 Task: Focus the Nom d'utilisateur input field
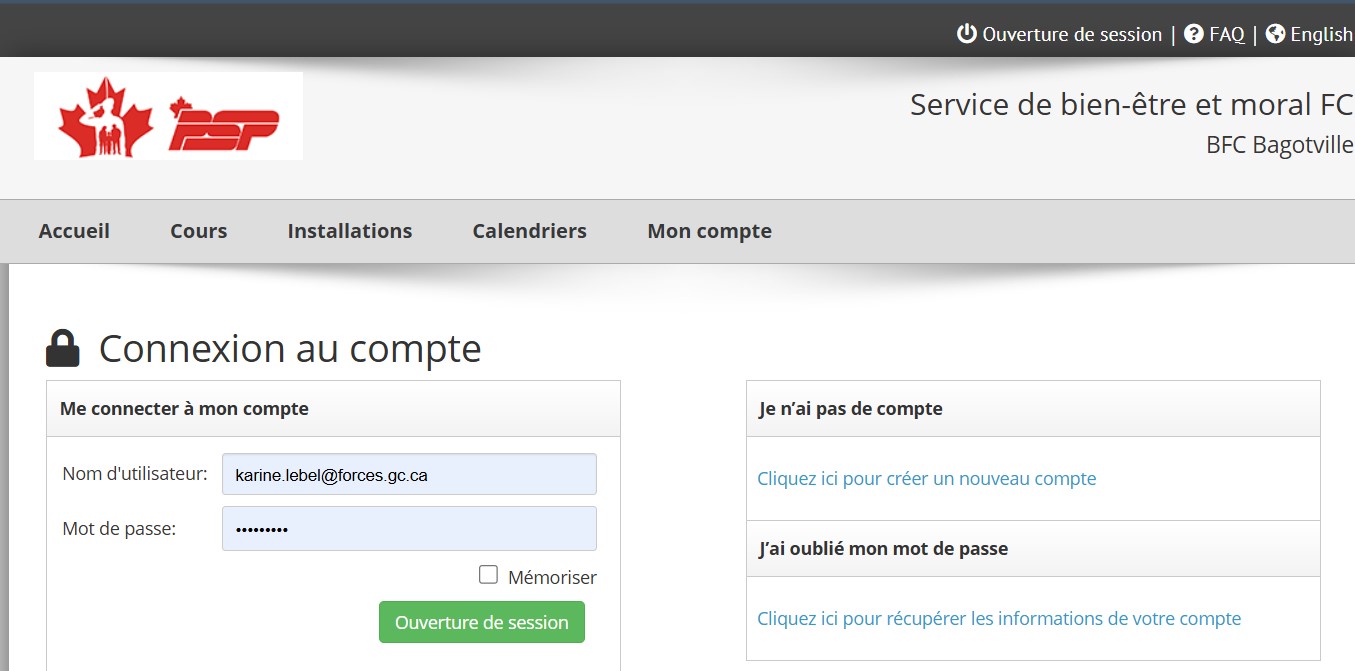tap(409, 475)
